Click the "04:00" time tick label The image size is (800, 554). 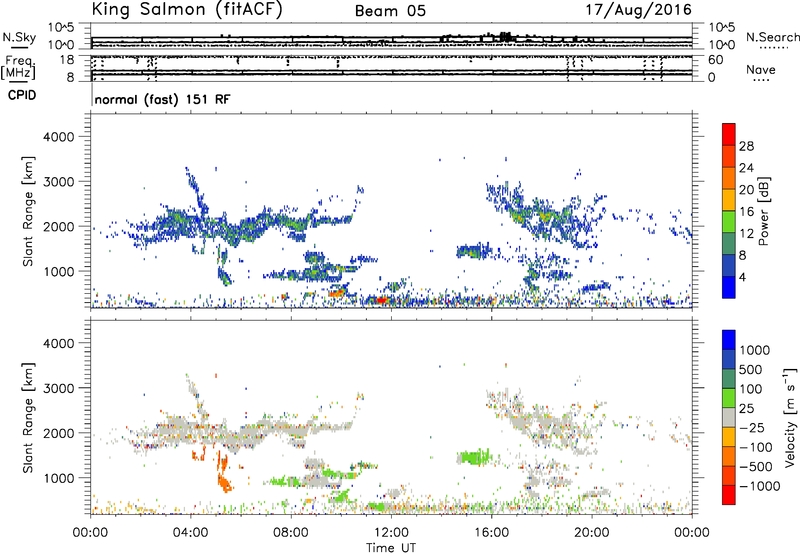pos(191,533)
